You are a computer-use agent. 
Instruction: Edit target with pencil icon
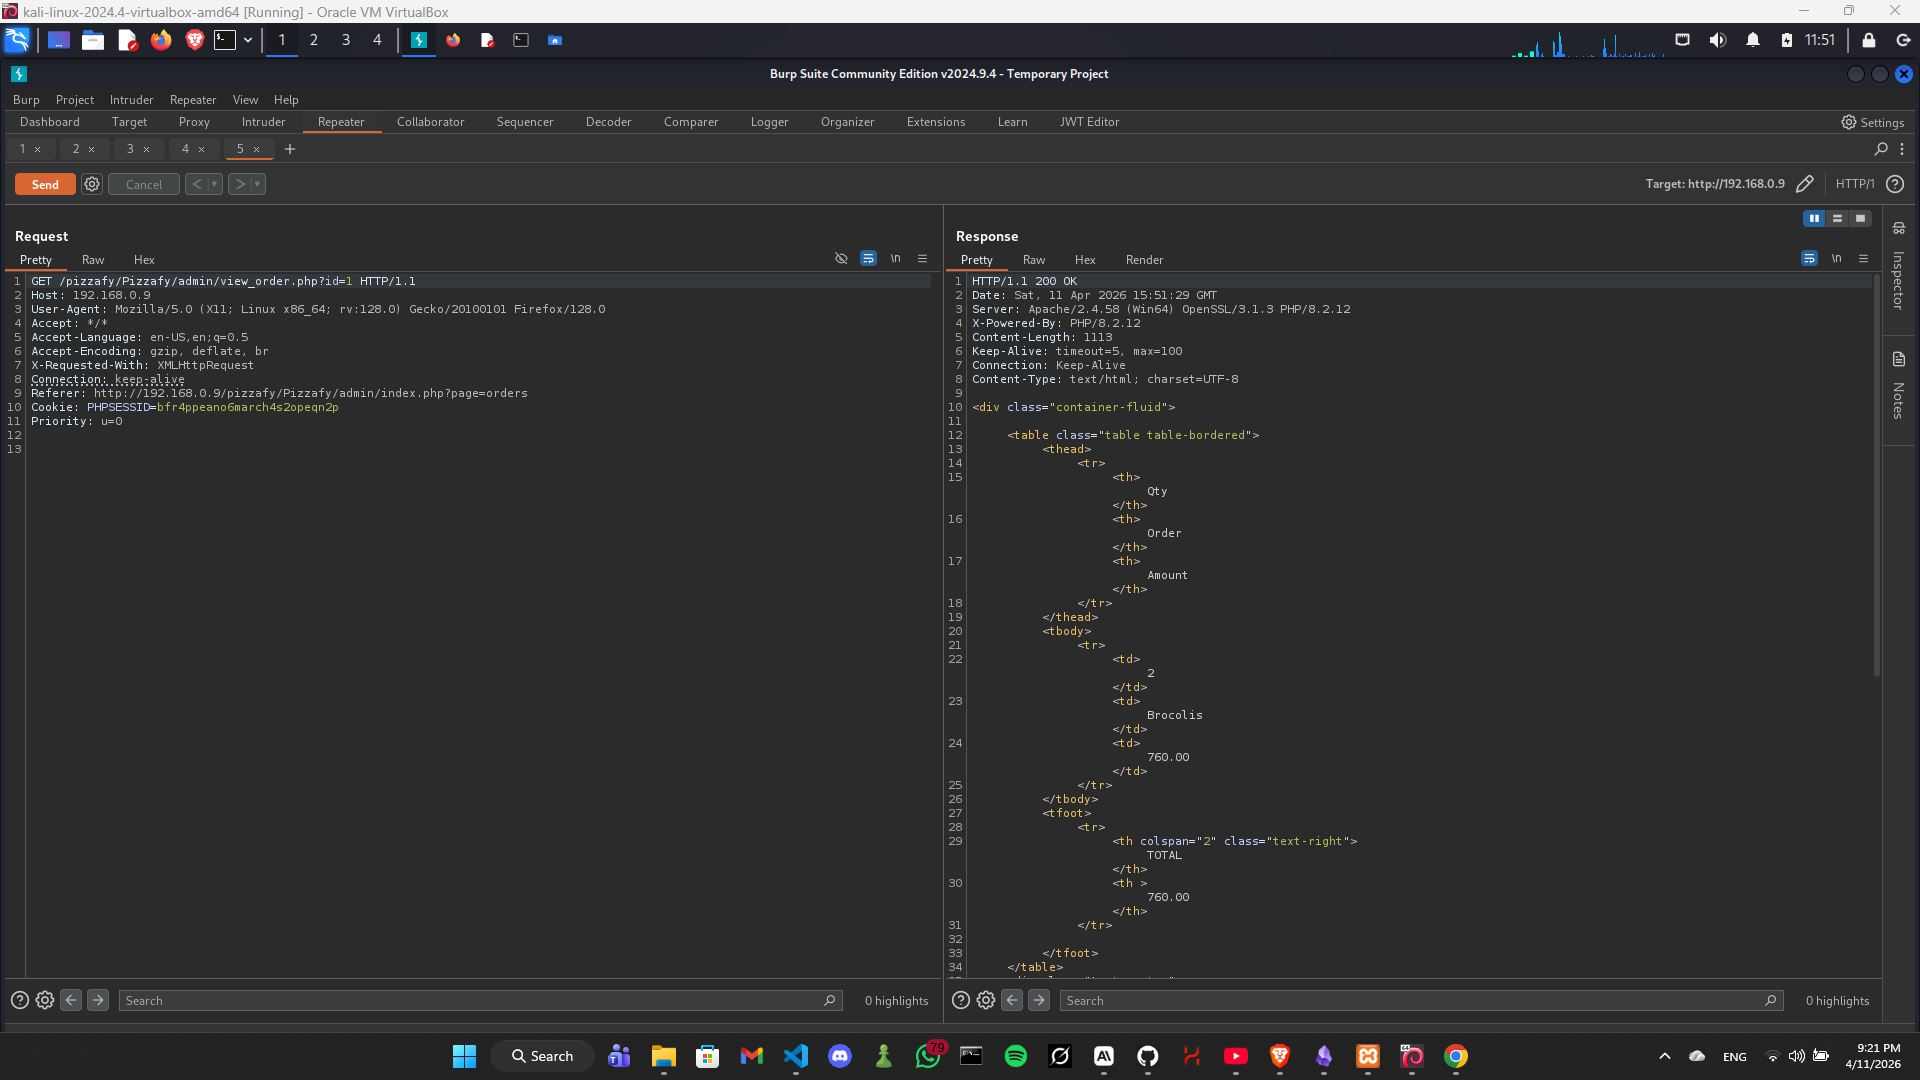click(x=1805, y=184)
